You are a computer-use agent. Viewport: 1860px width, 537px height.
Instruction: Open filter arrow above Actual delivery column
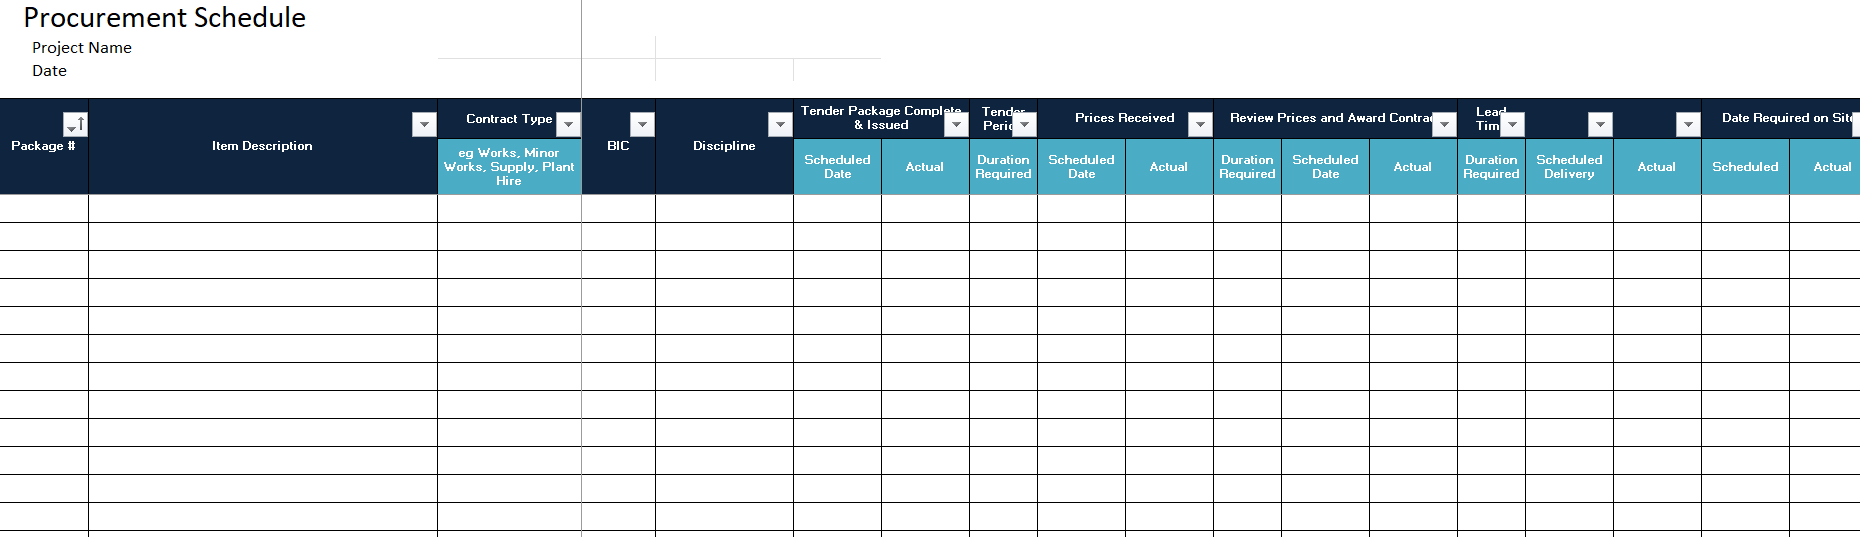point(1688,124)
